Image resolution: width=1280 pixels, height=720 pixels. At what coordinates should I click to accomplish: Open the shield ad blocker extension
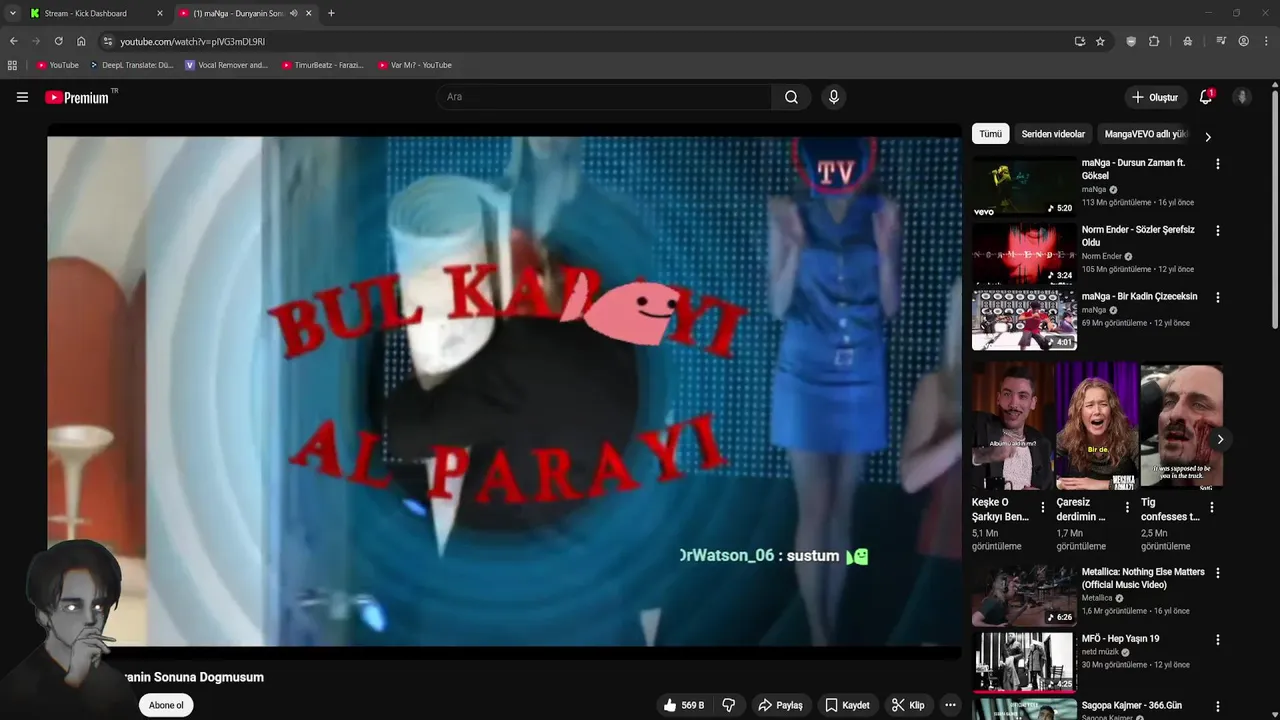(1131, 41)
